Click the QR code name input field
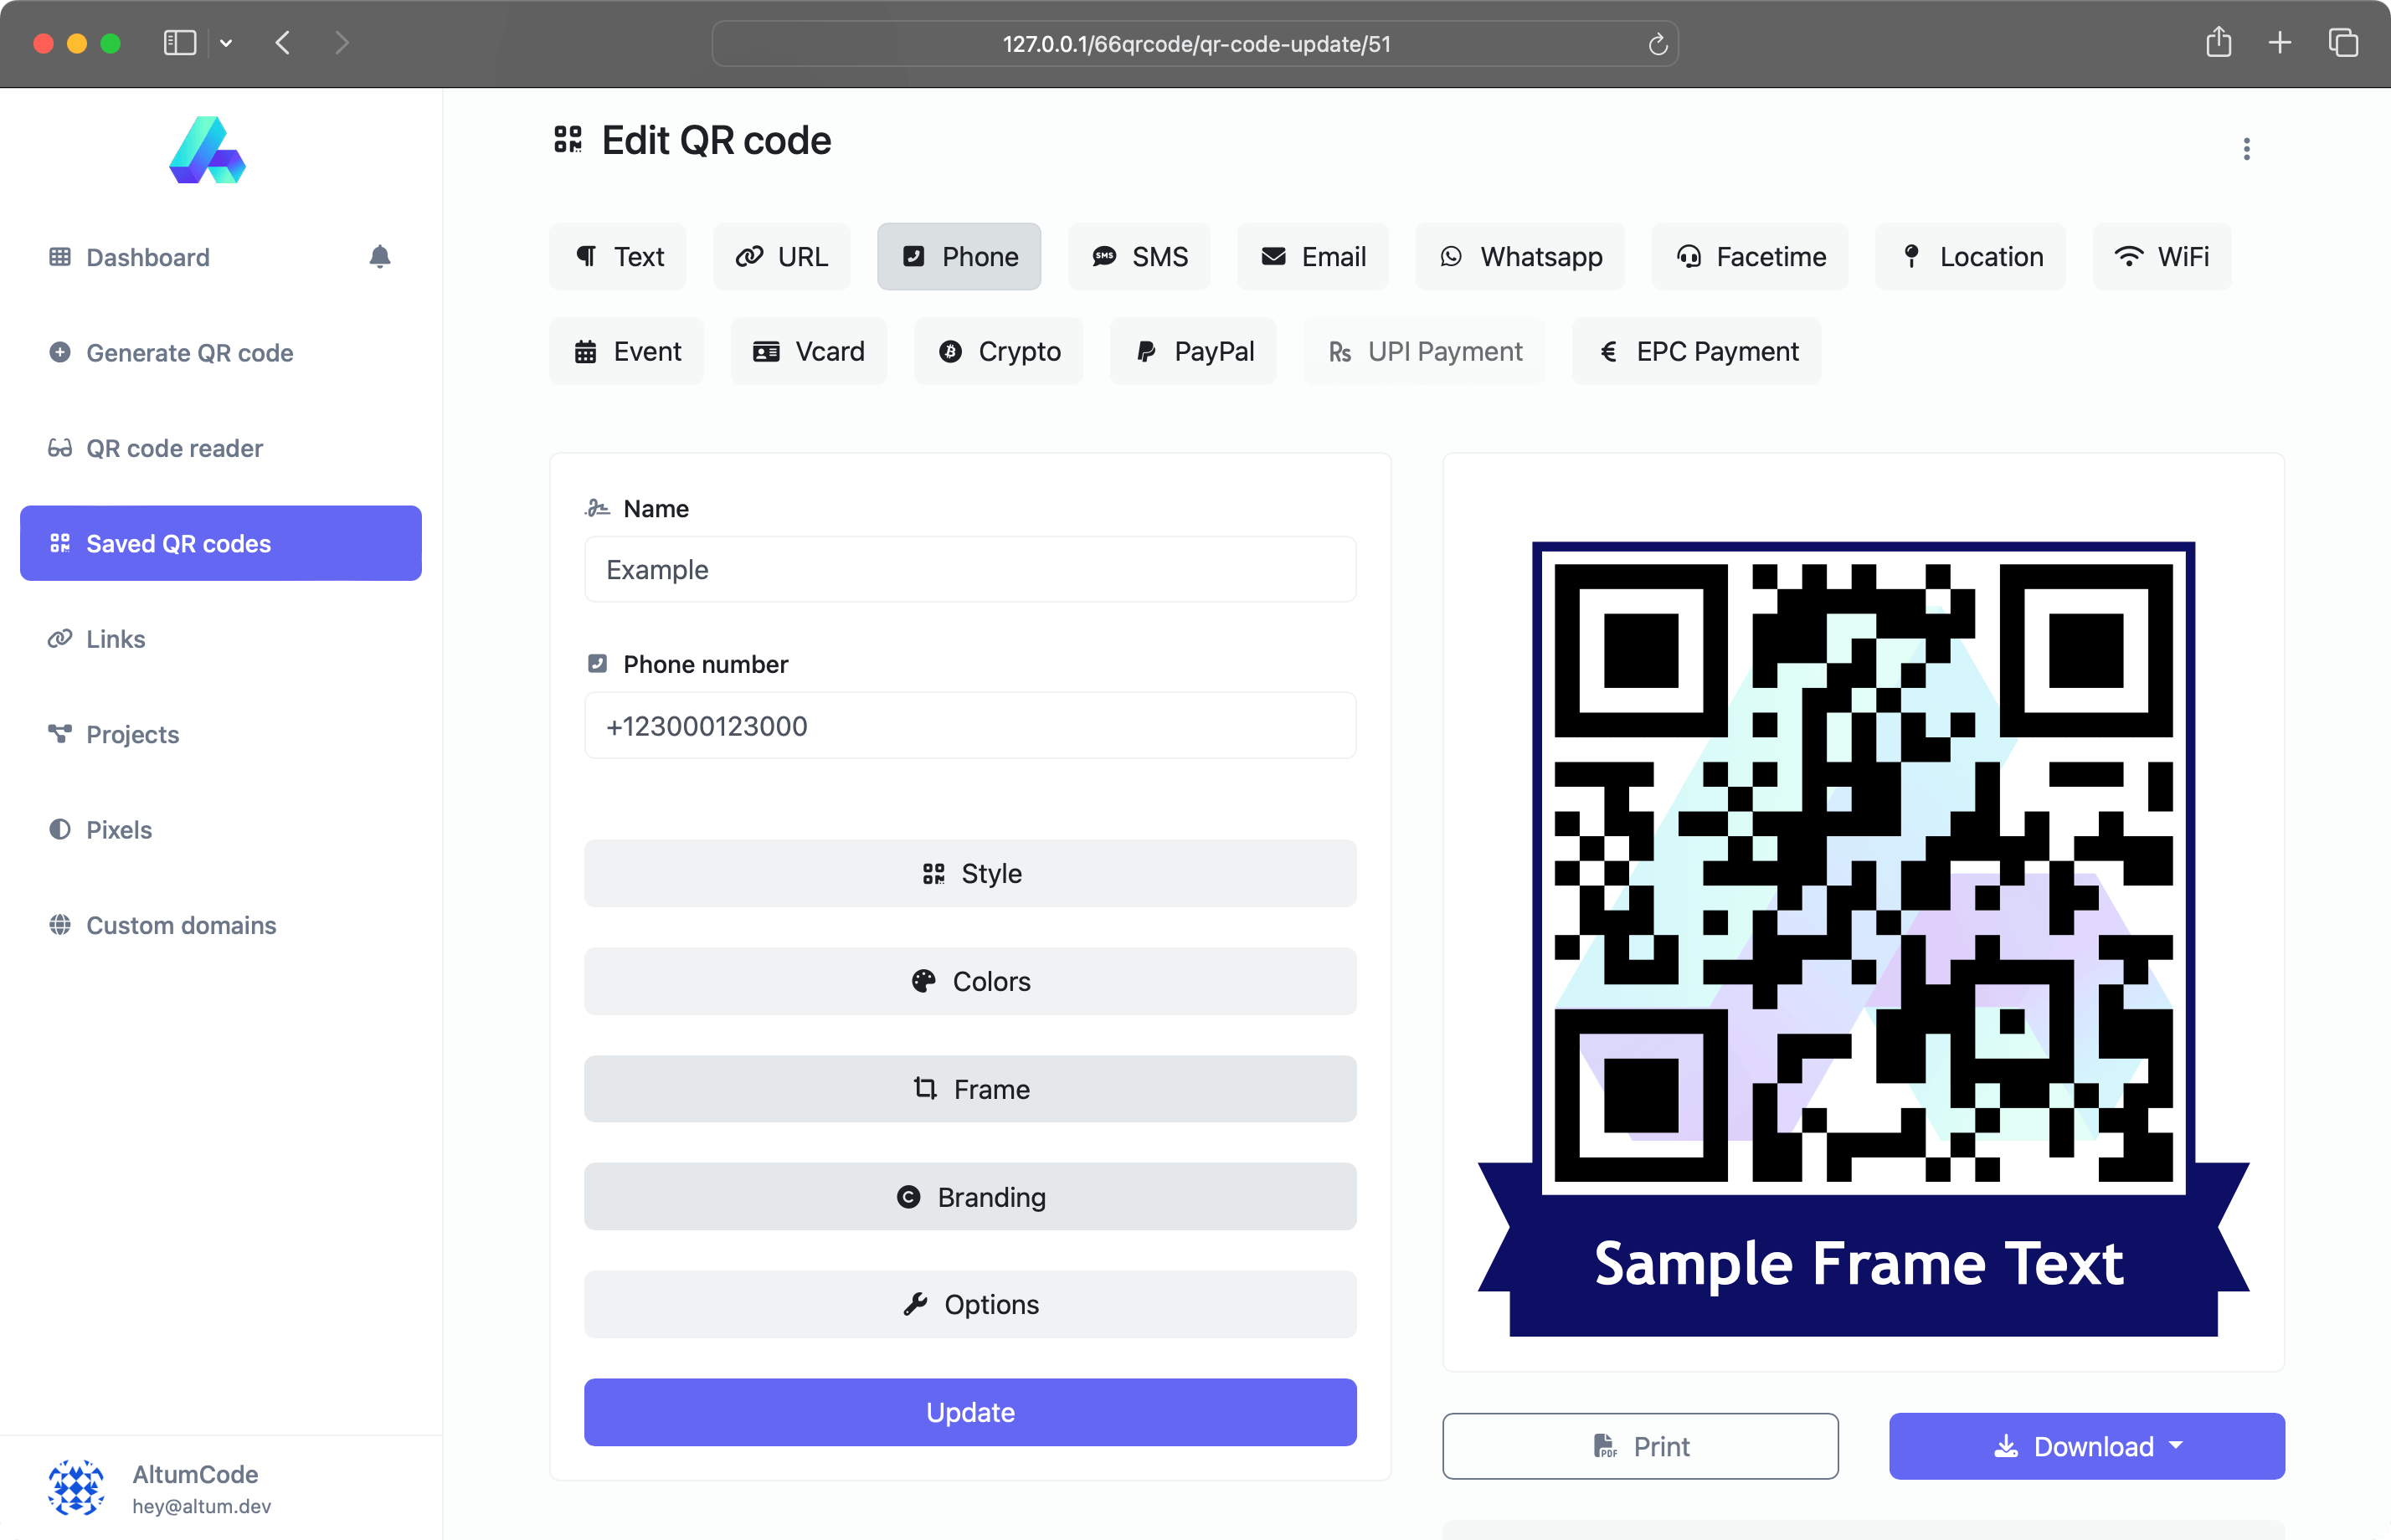 [x=970, y=570]
